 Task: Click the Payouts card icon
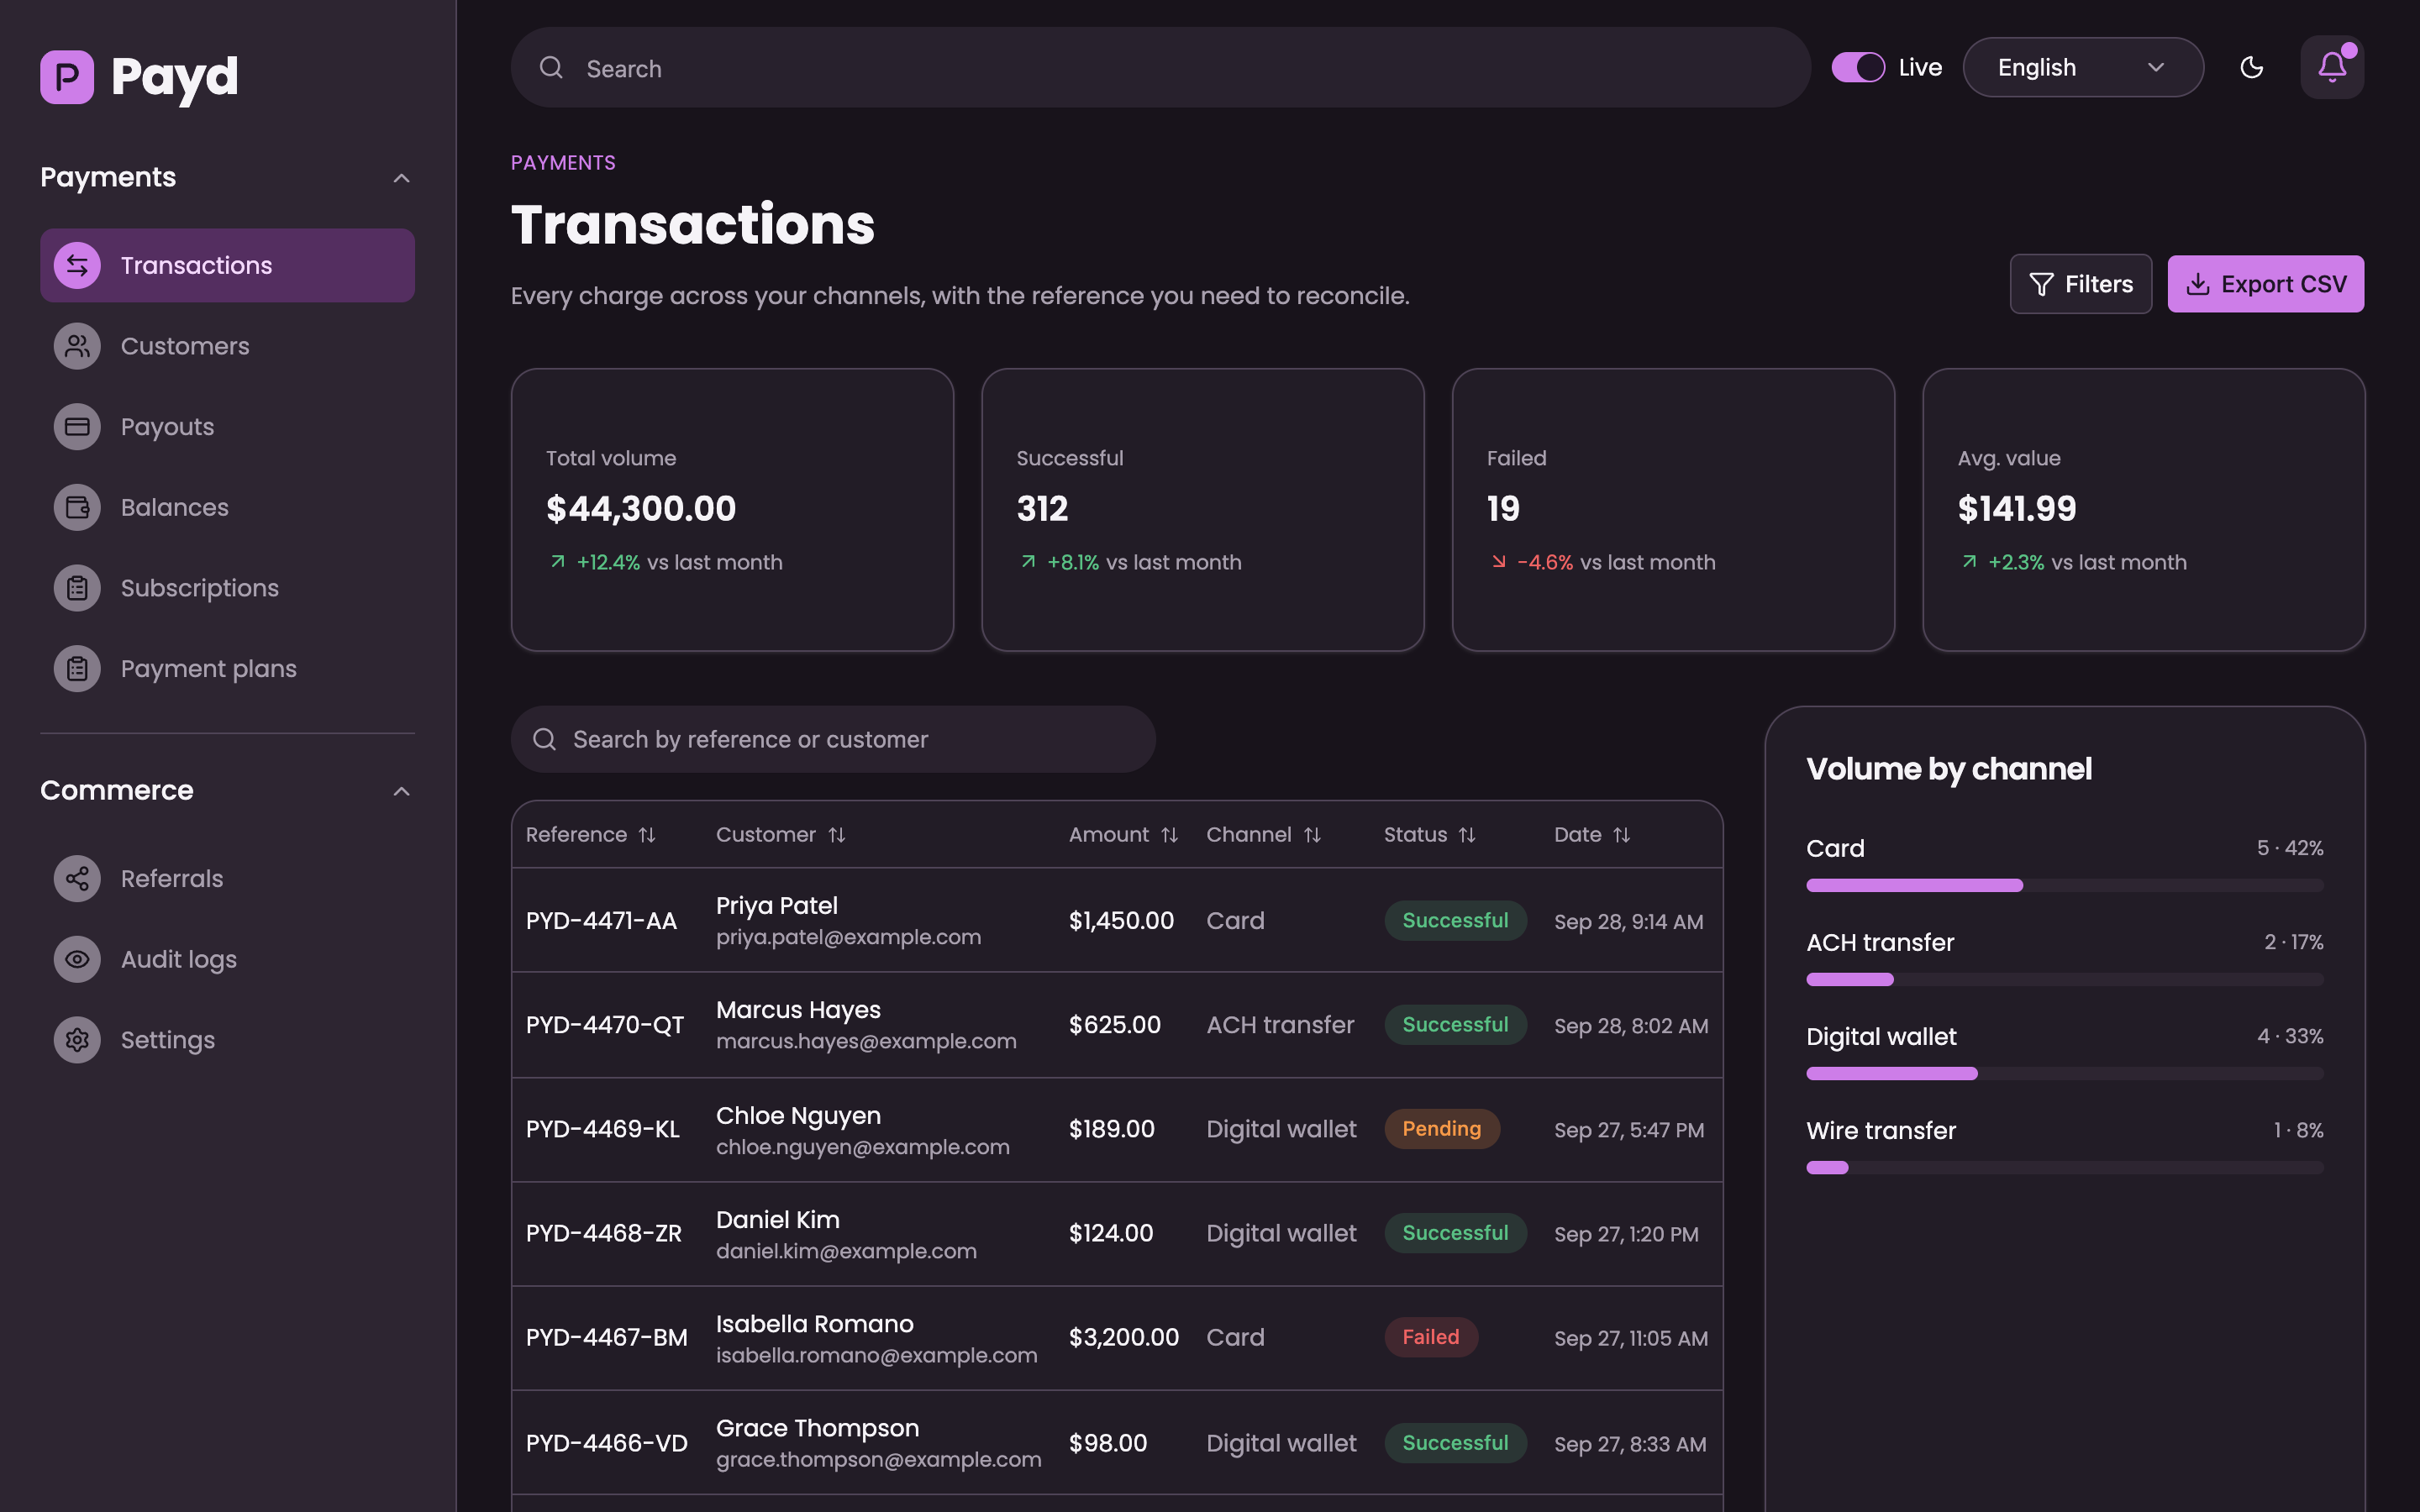point(77,427)
